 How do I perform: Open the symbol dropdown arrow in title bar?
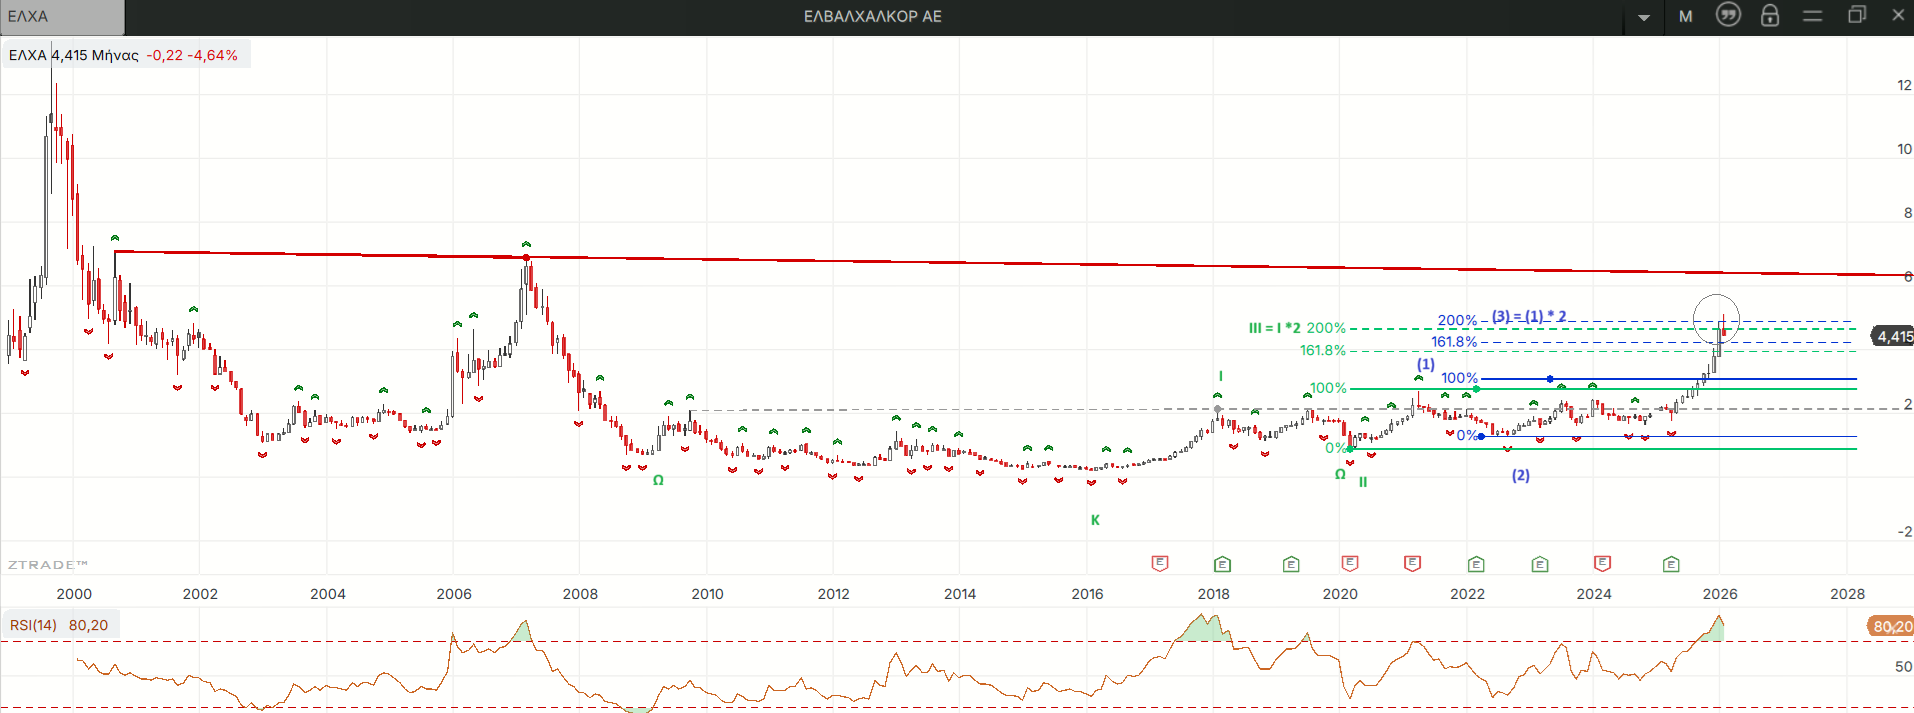coord(1644,17)
